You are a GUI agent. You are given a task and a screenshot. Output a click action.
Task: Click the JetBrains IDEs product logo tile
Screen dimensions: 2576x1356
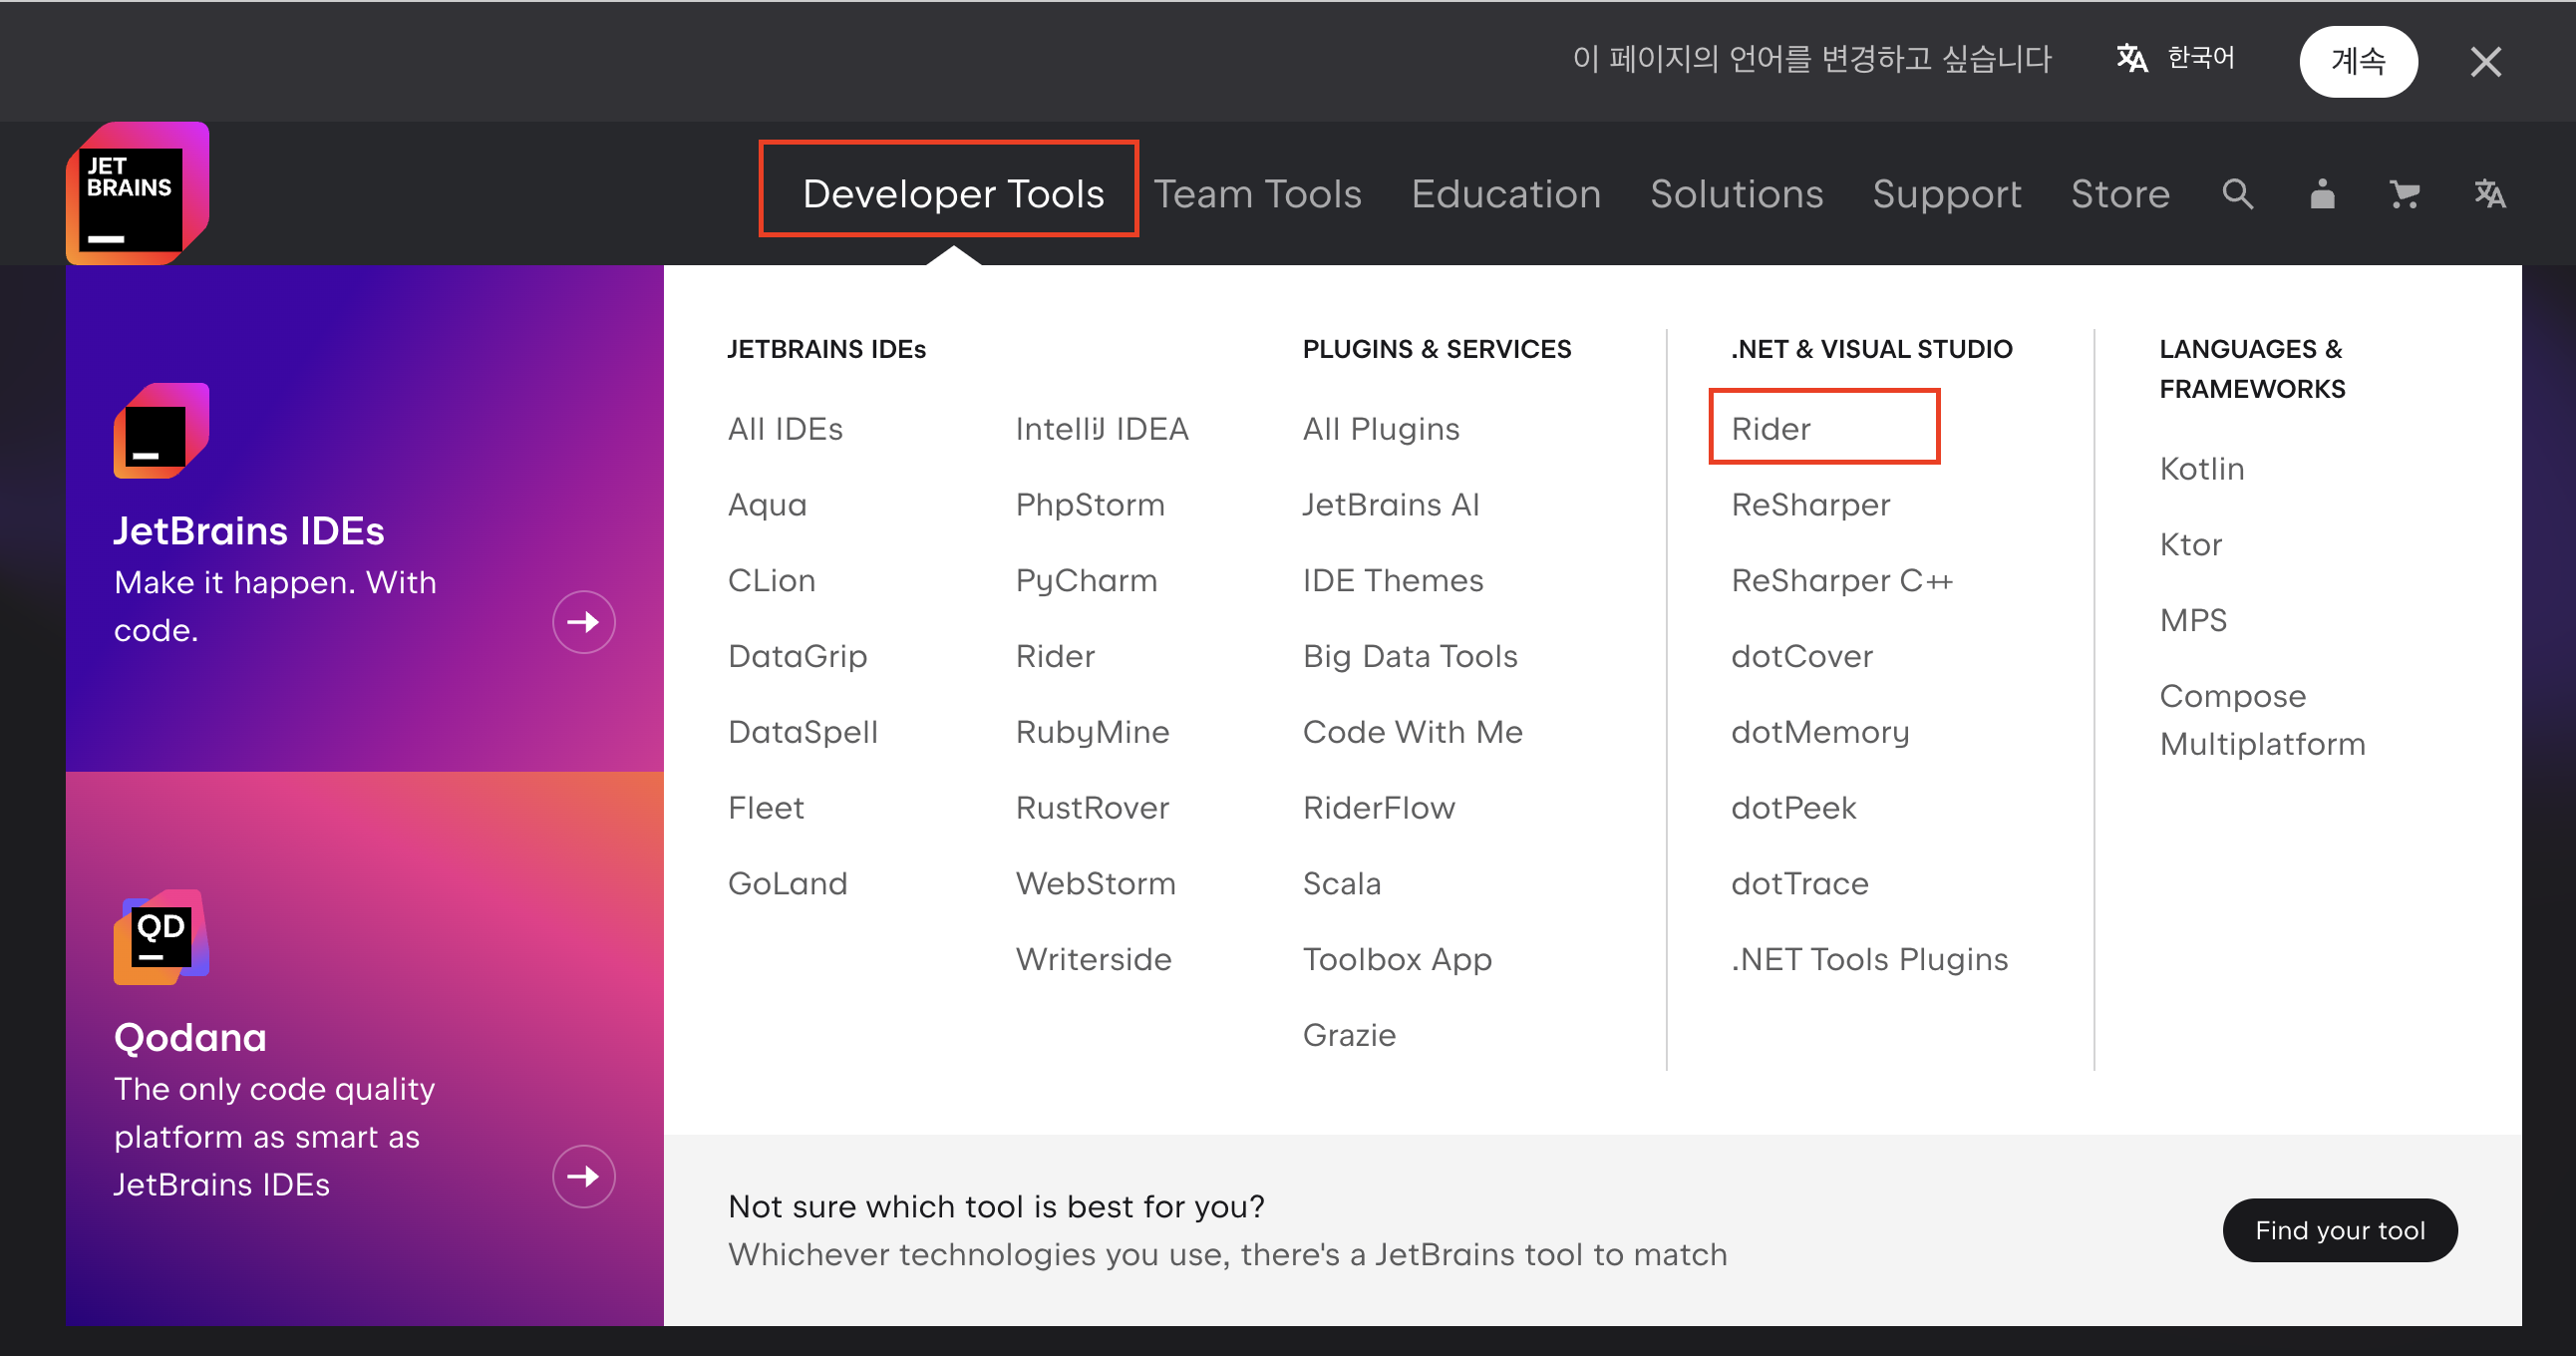[161, 431]
